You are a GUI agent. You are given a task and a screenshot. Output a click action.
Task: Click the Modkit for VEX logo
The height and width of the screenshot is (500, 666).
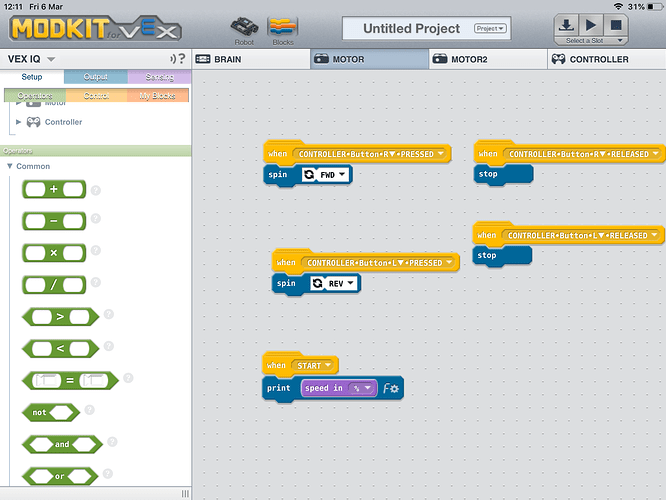95,29
